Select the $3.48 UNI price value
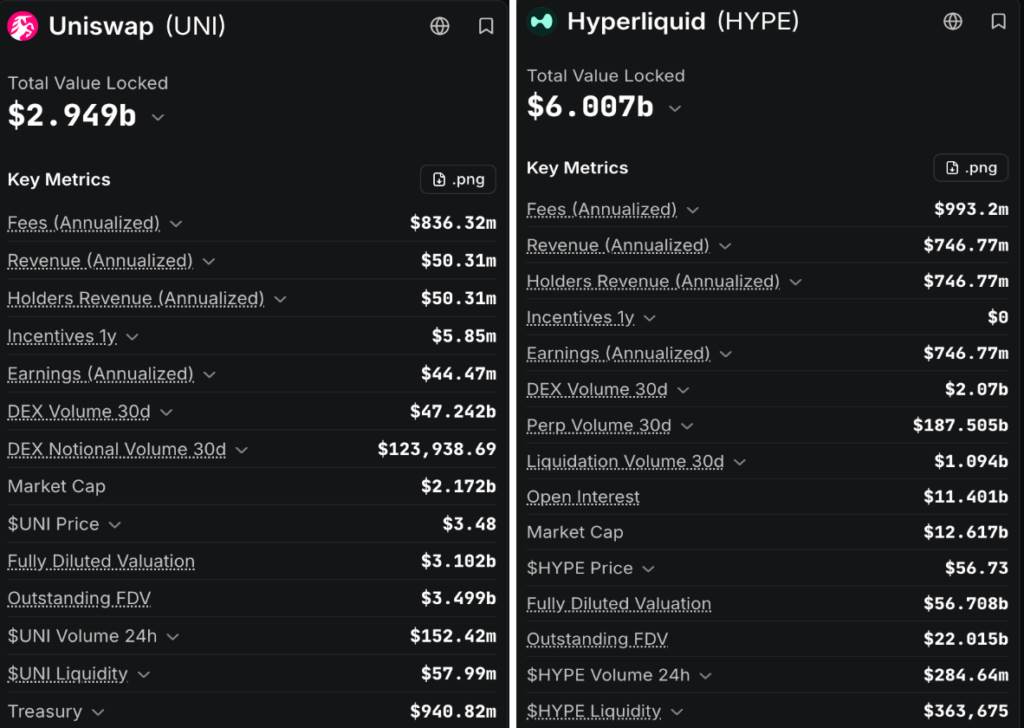Viewport: 1024px width, 728px height. tap(470, 524)
